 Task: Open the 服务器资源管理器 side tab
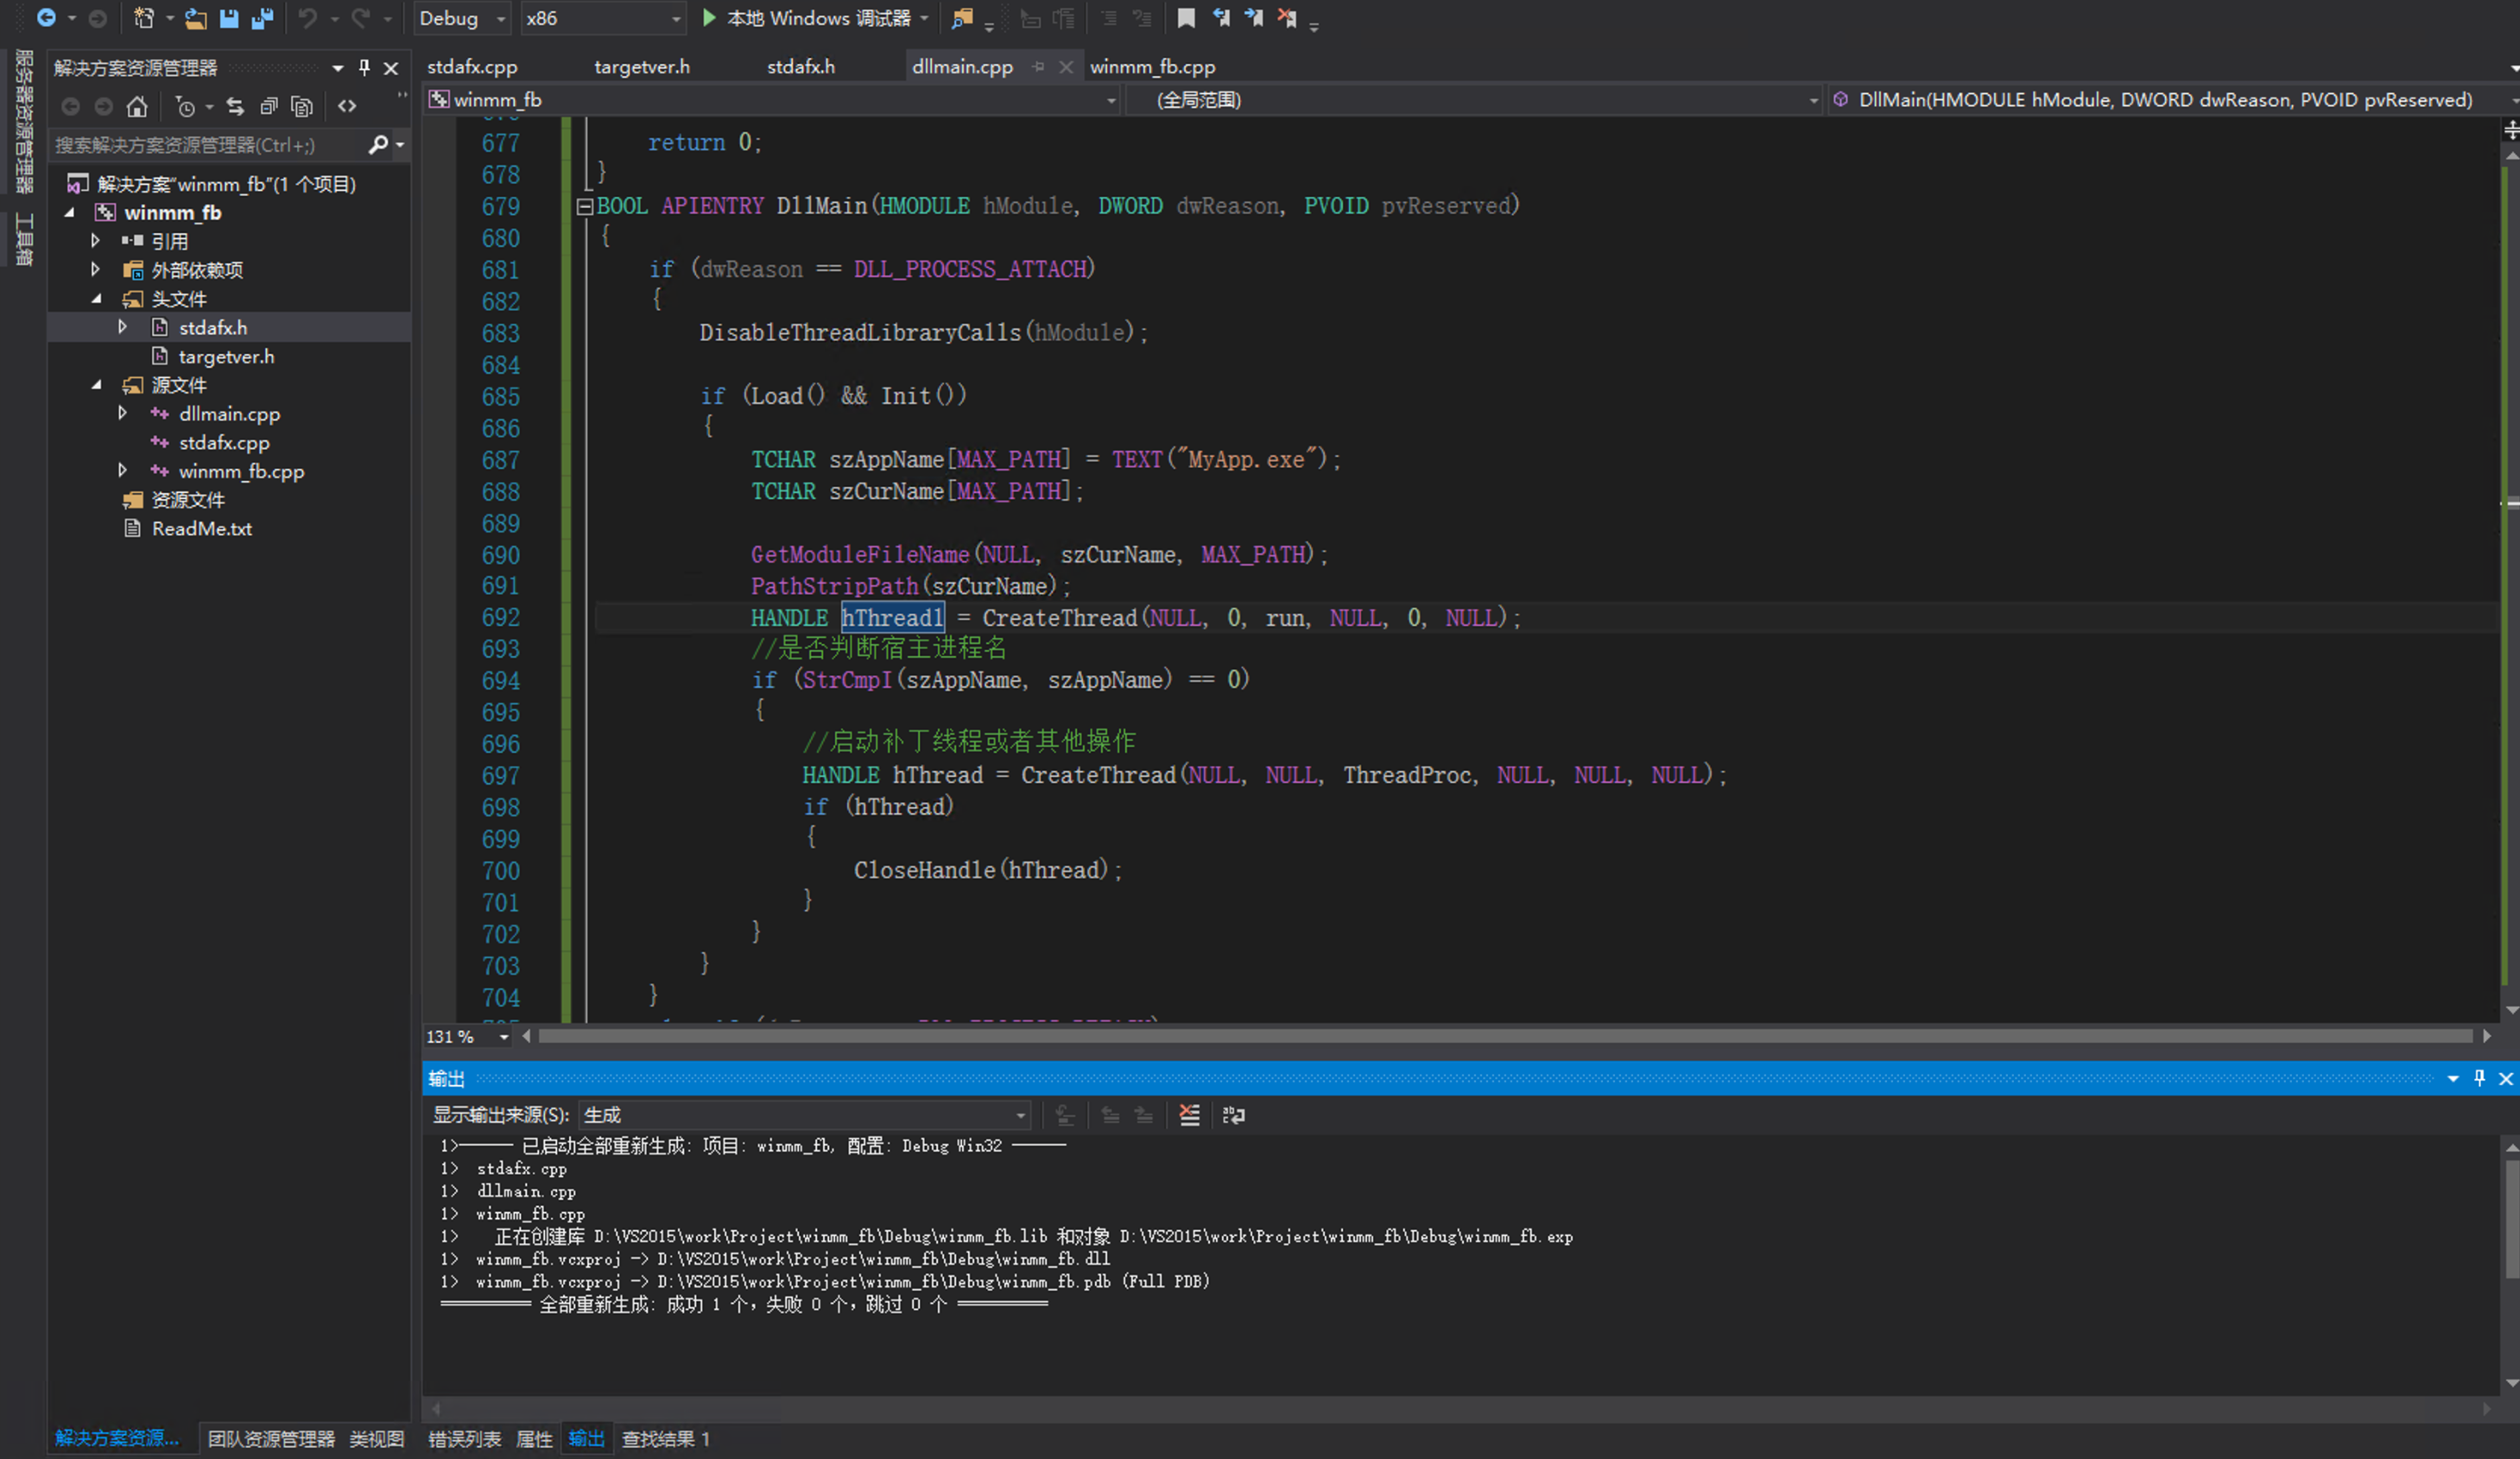point(24,120)
